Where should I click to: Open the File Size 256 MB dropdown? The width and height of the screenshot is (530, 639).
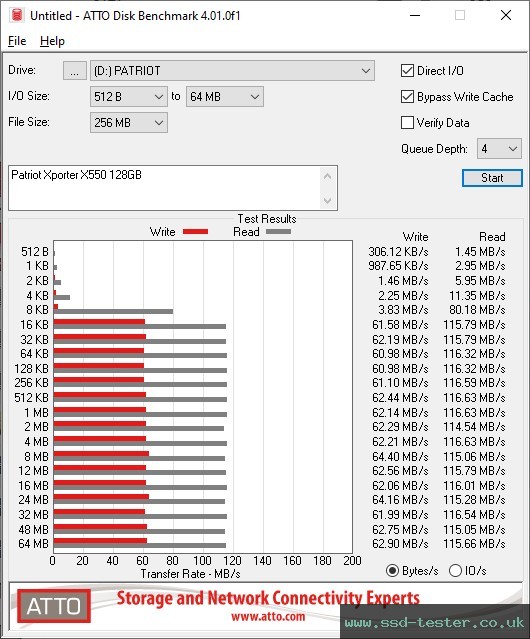click(x=129, y=123)
